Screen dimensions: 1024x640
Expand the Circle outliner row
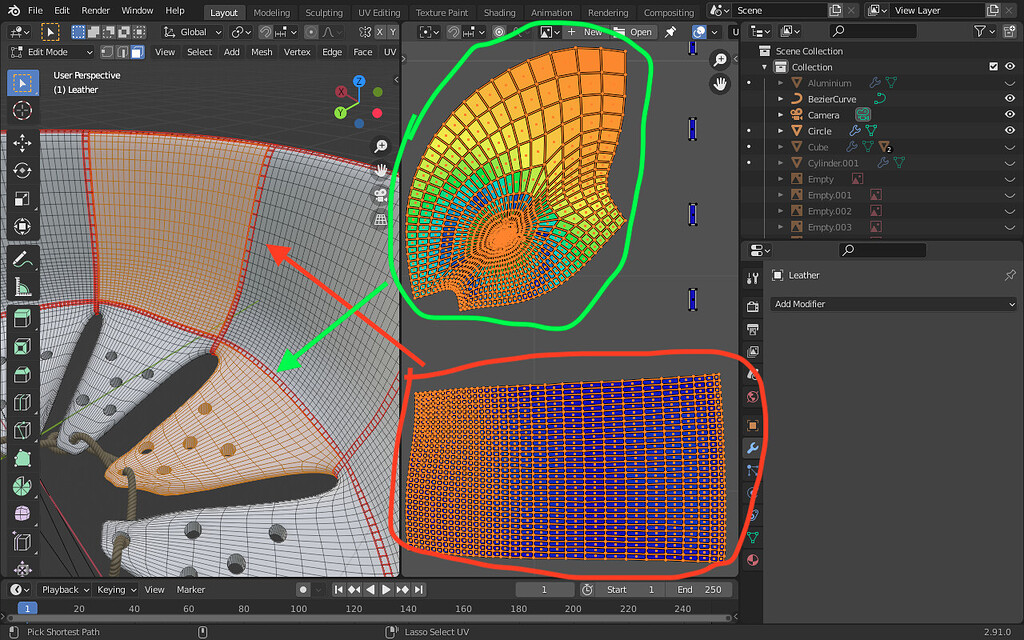780,131
